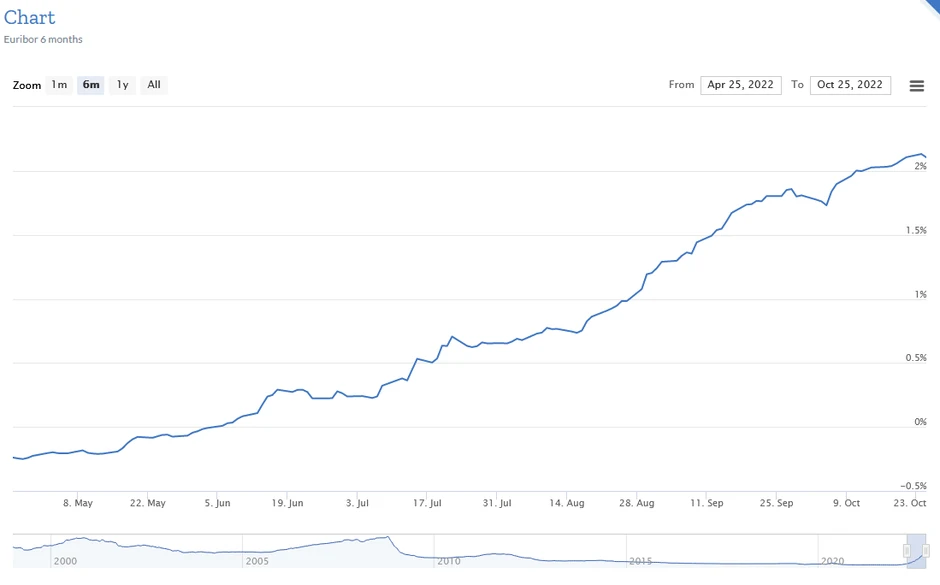
Task: Show All data with zoom button
Action: tap(154, 85)
